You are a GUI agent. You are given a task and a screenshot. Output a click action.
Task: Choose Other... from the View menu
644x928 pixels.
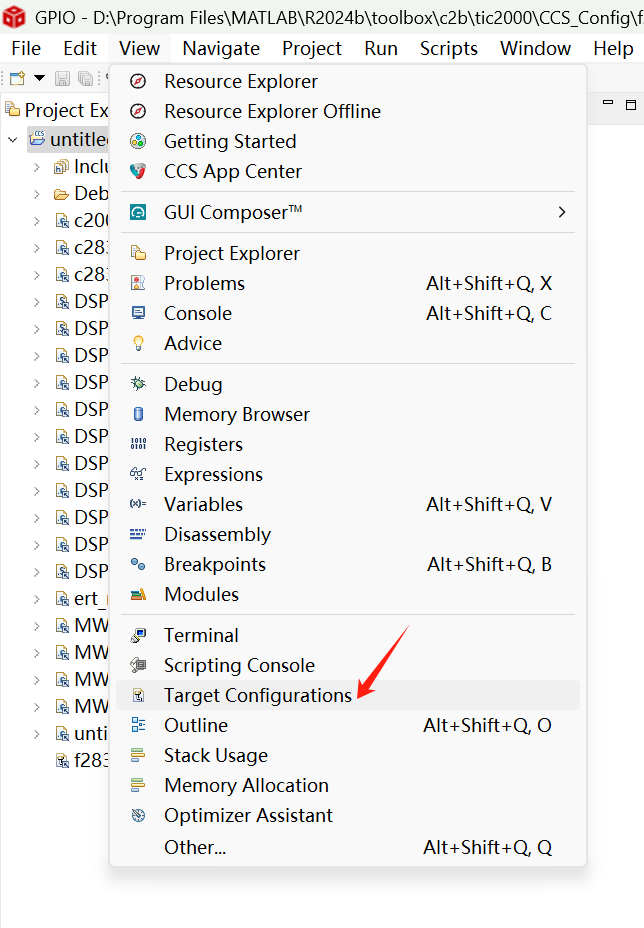(348, 848)
